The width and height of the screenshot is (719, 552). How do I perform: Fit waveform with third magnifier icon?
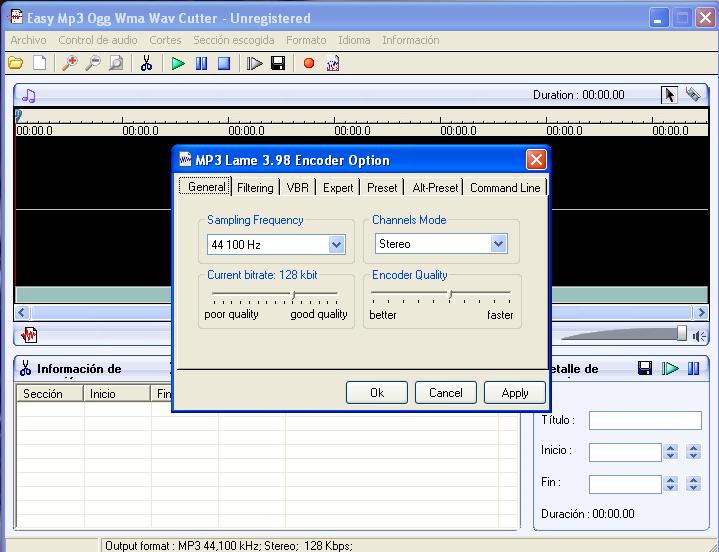coord(116,63)
